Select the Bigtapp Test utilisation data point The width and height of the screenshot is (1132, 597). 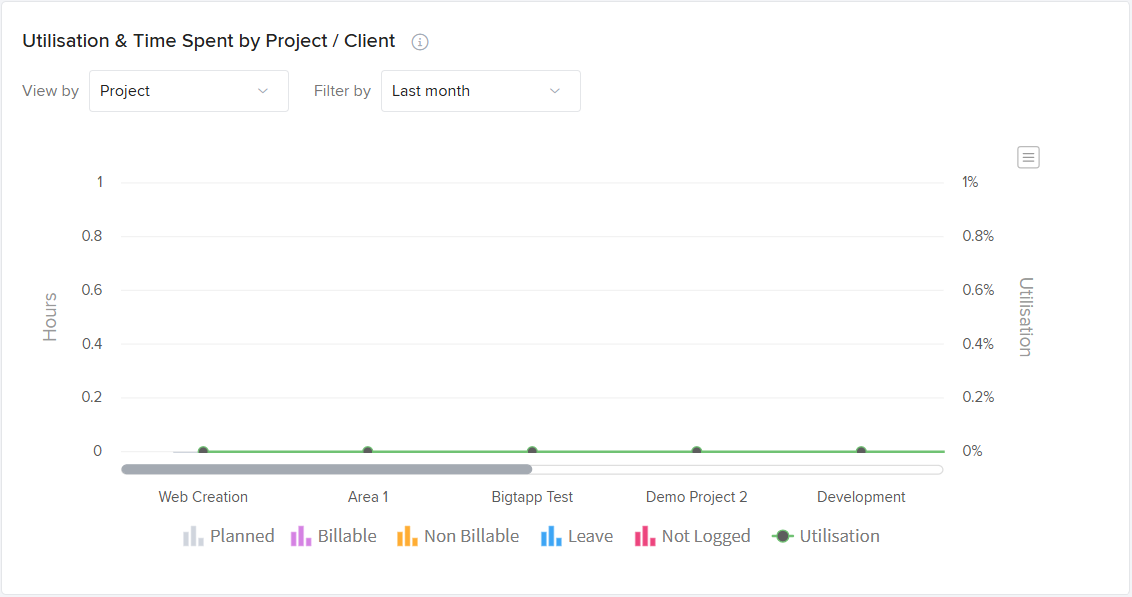pos(532,452)
